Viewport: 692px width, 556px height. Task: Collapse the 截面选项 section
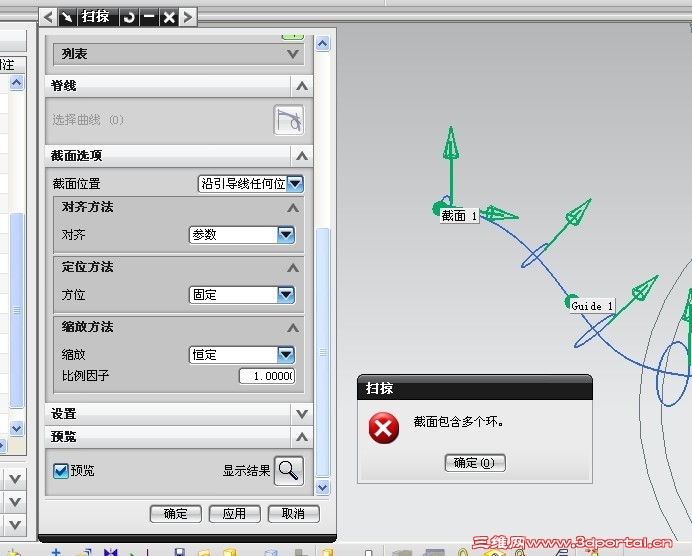[x=302, y=156]
